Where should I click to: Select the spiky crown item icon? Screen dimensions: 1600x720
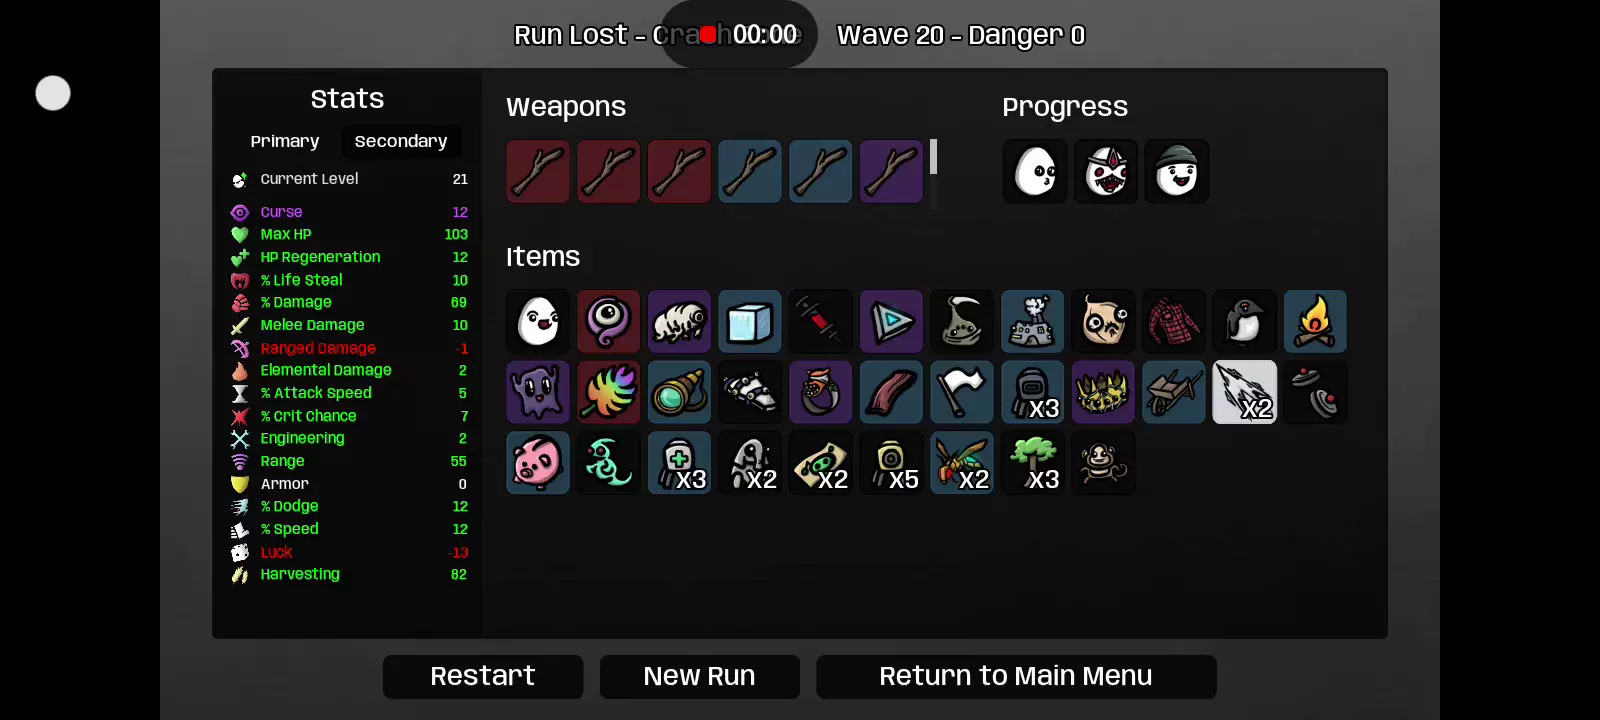point(1103,392)
